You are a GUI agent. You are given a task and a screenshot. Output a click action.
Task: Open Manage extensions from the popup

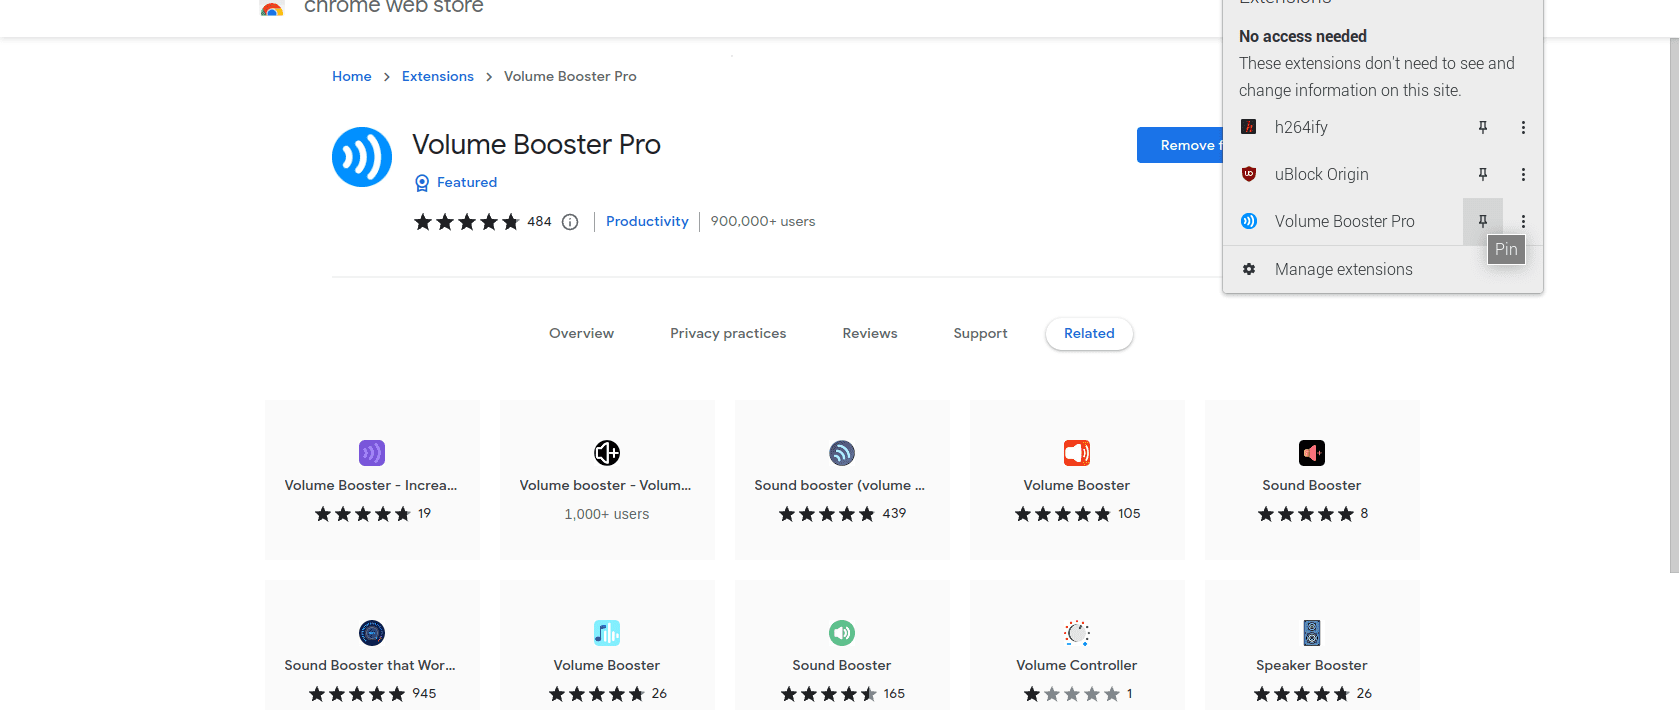click(1383, 269)
